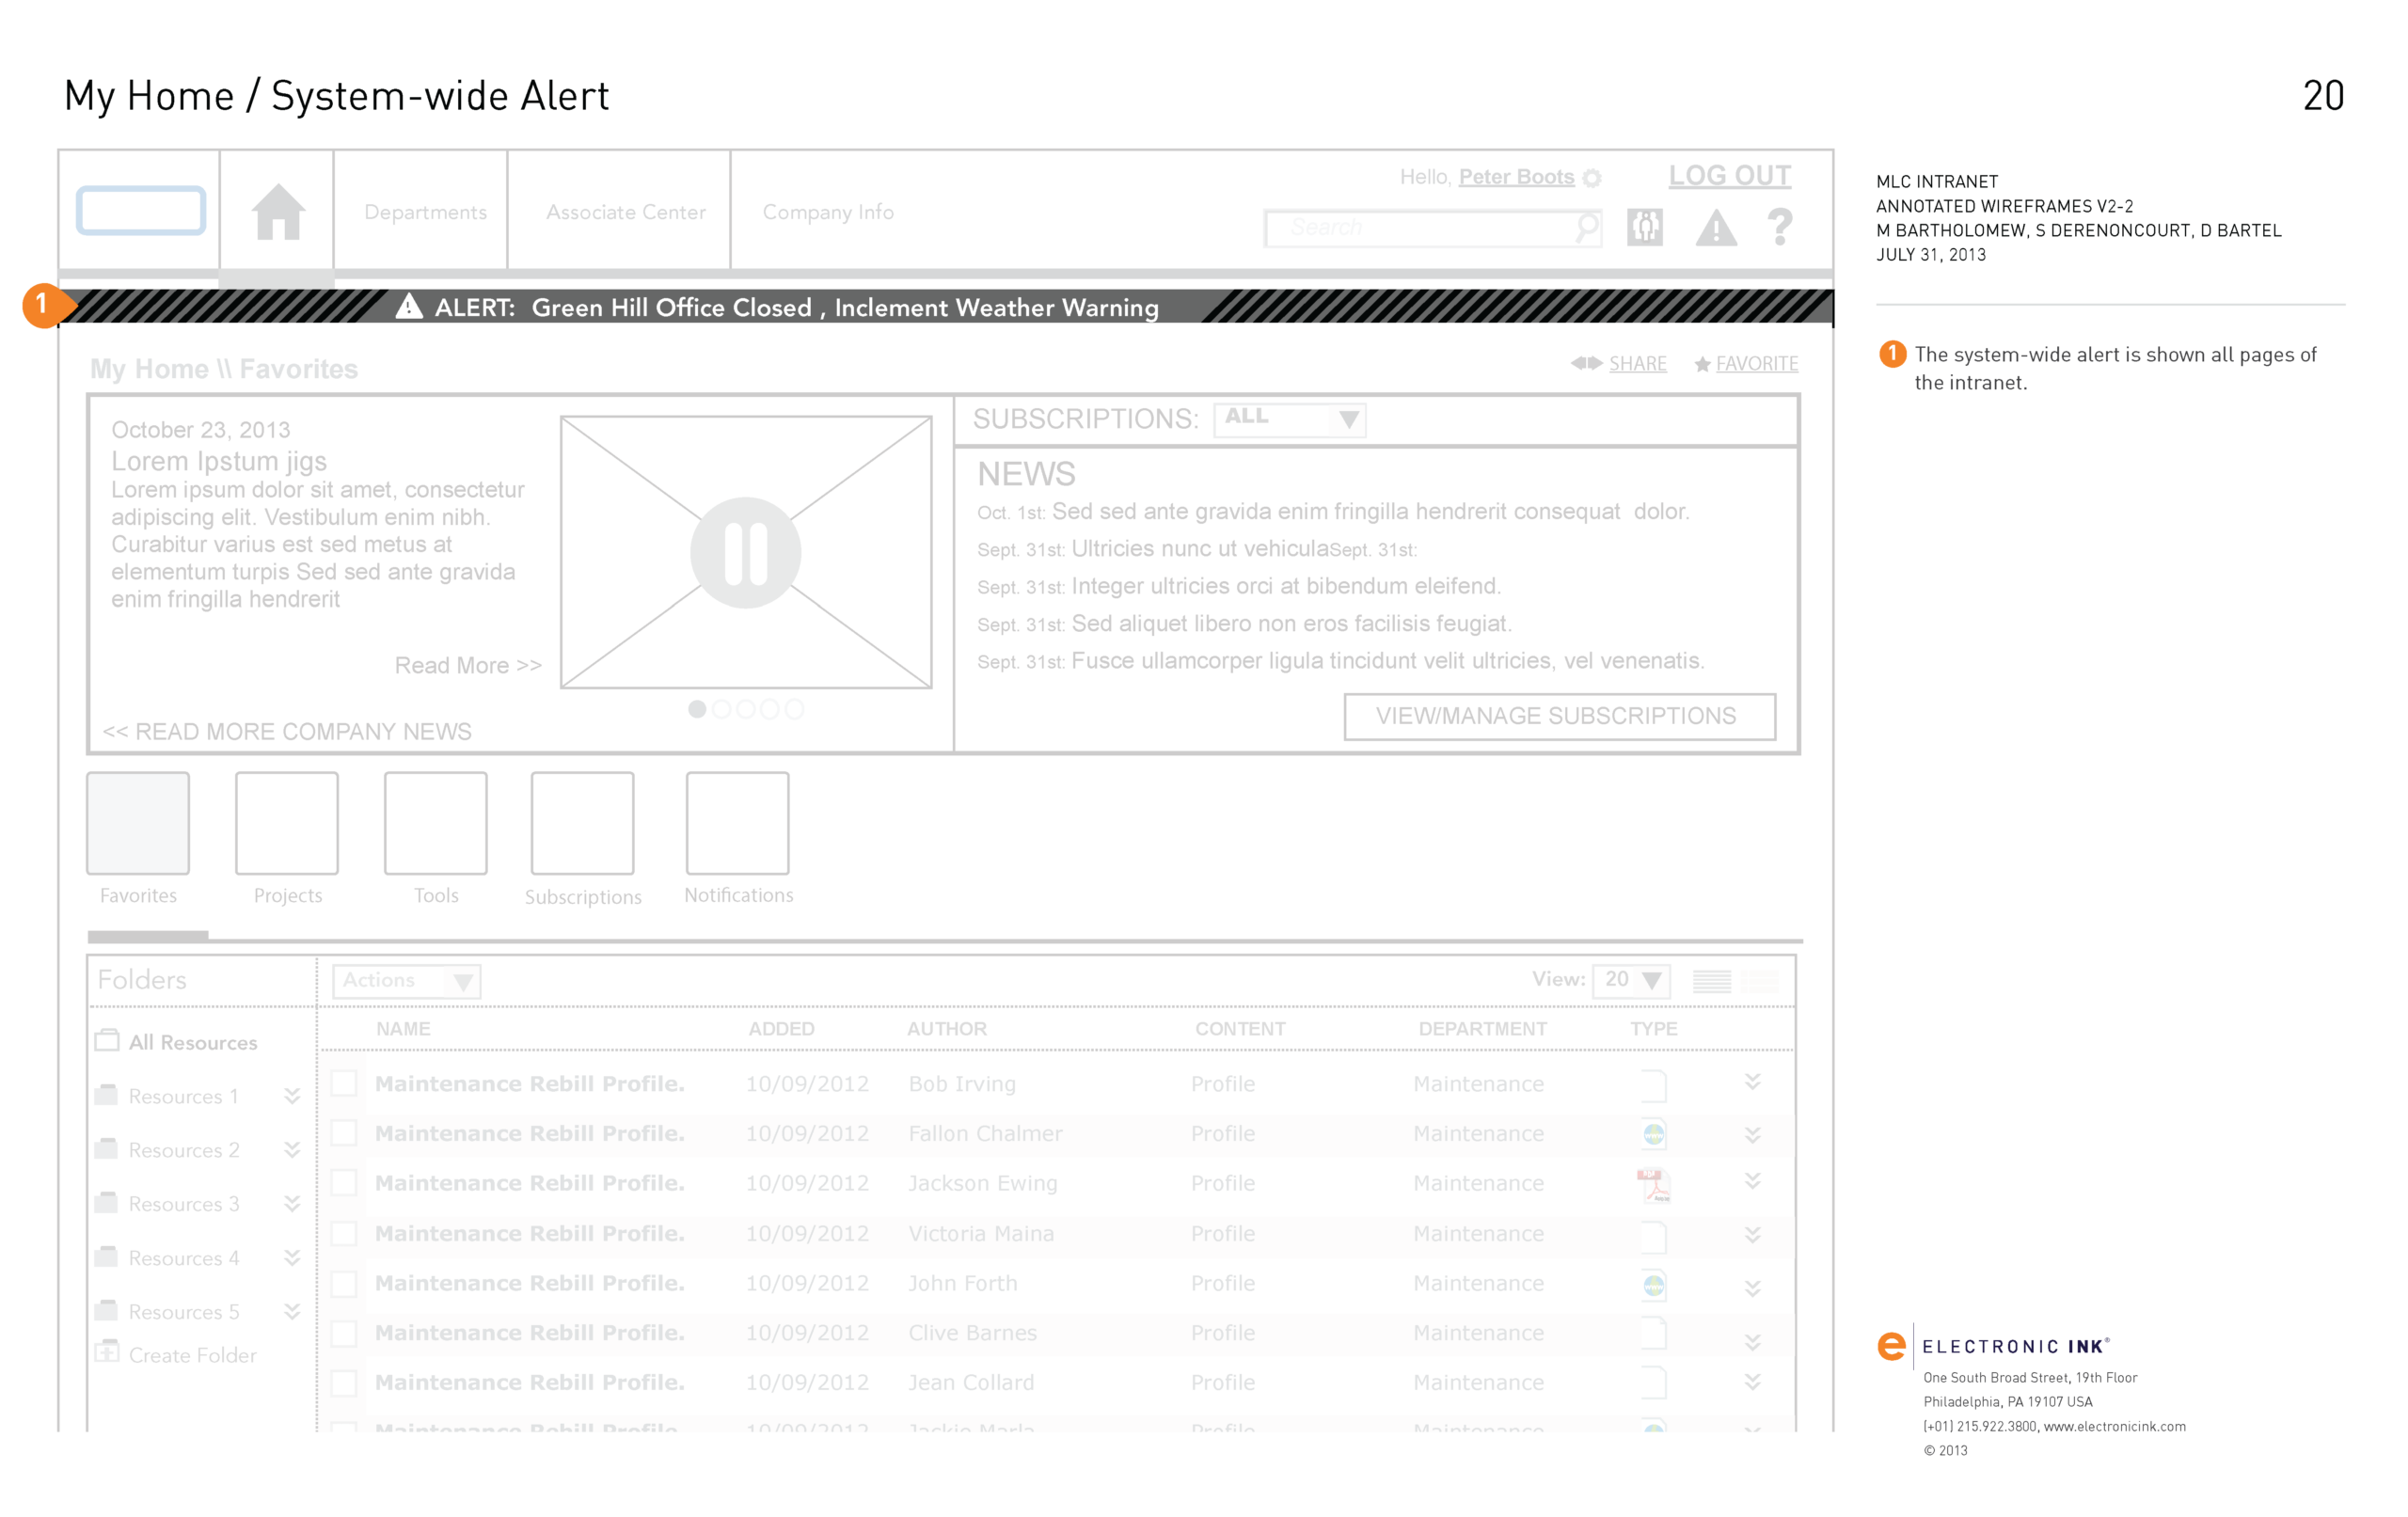
Task: Open the Actions dropdown
Action: click(x=406, y=981)
